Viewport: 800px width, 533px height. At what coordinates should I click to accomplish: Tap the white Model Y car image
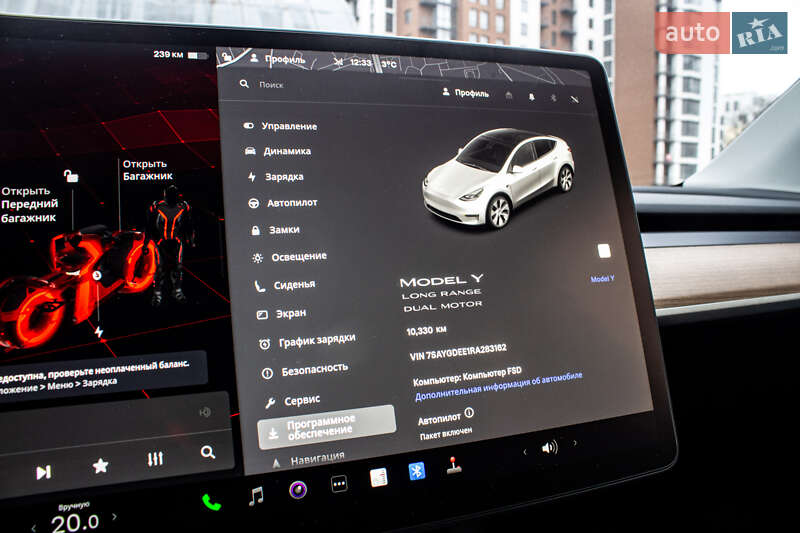point(498,177)
